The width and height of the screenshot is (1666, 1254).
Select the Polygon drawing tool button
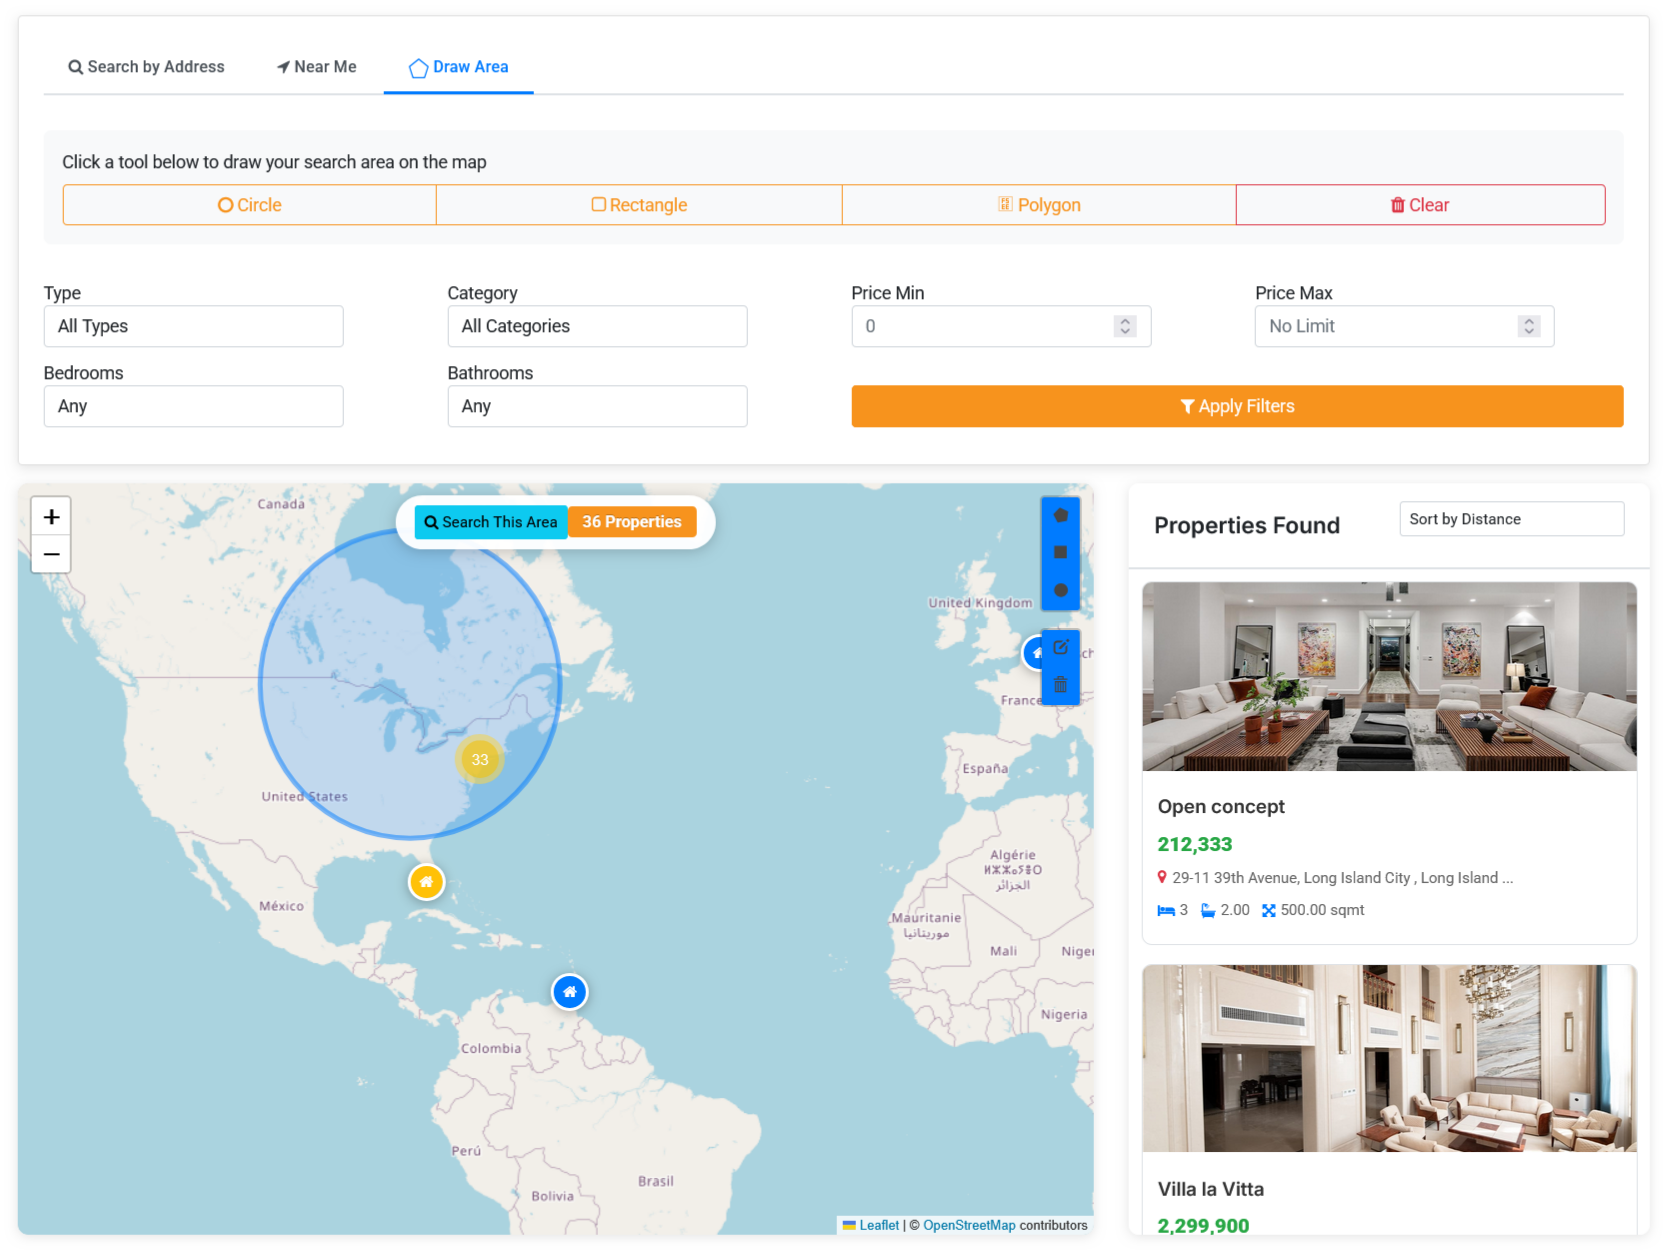pyautogui.click(x=1039, y=204)
